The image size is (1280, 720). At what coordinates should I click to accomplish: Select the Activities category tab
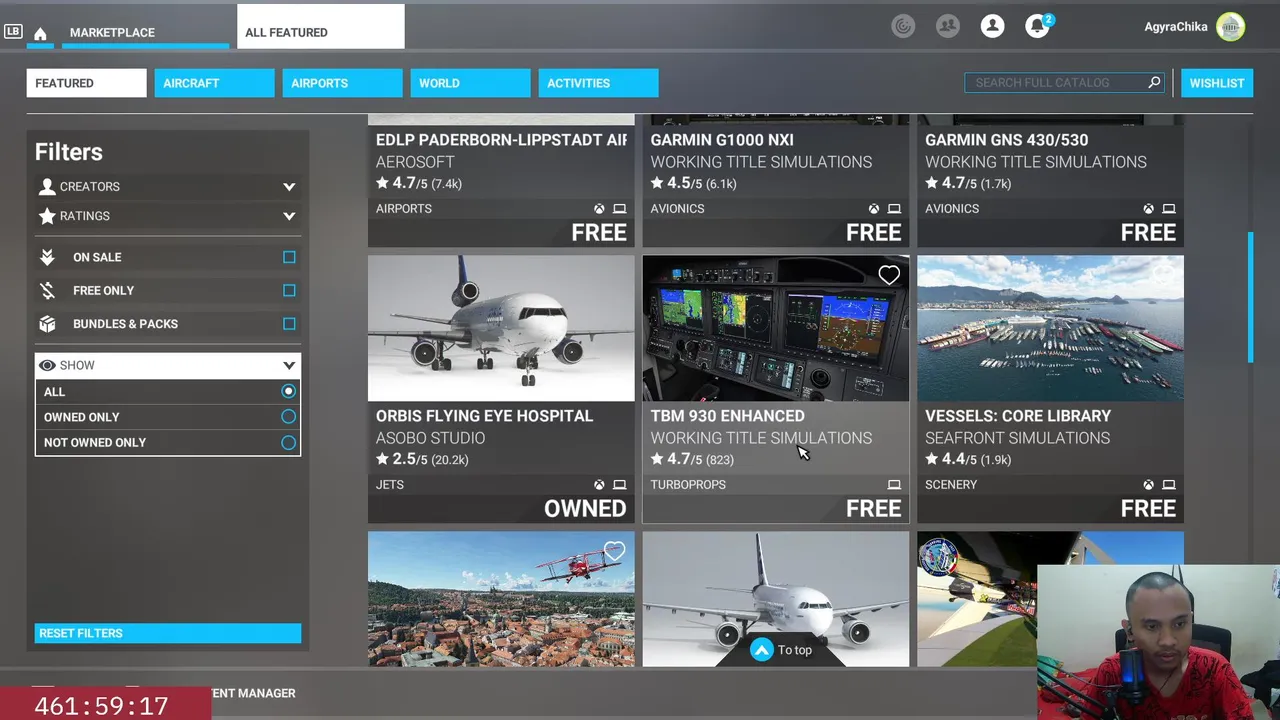(598, 83)
